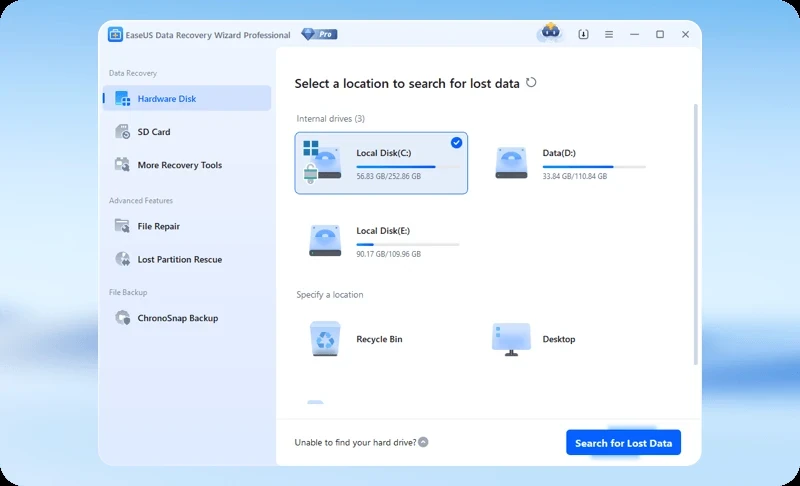
Task: Select the Local Disk(E:) label
Action: click(383, 231)
